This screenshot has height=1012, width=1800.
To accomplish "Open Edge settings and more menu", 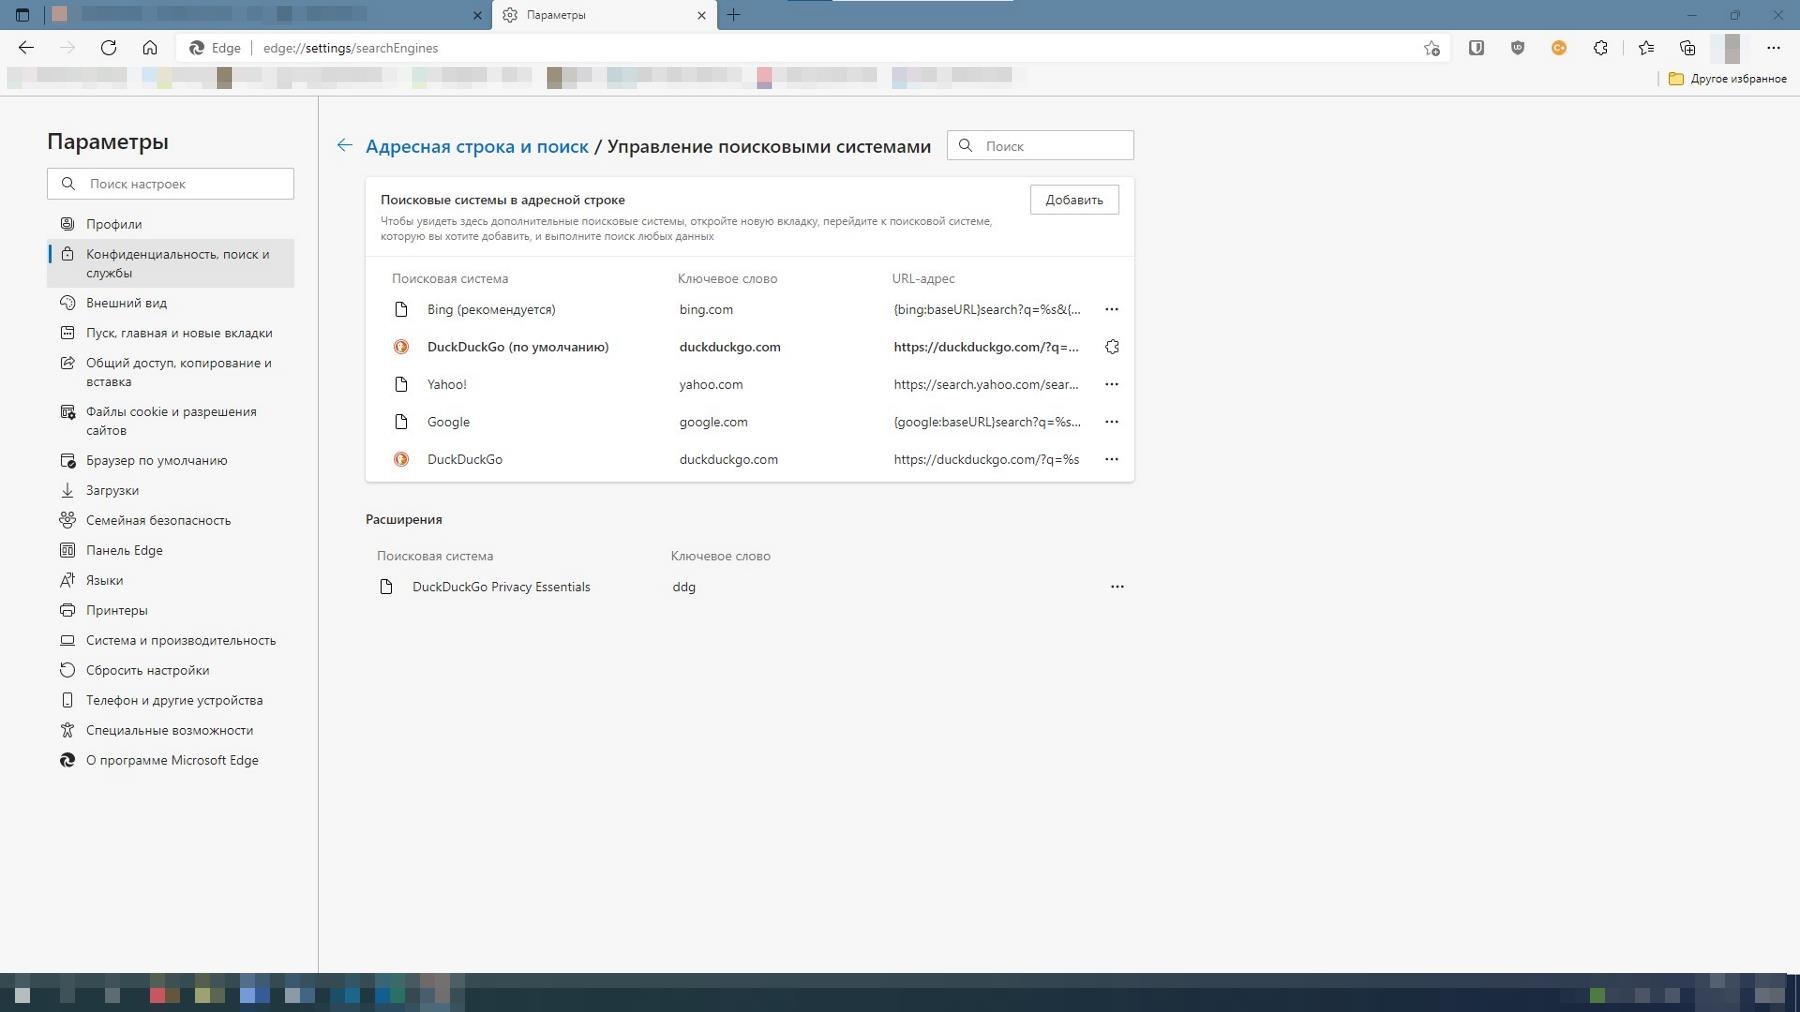I will [x=1773, y=48].
